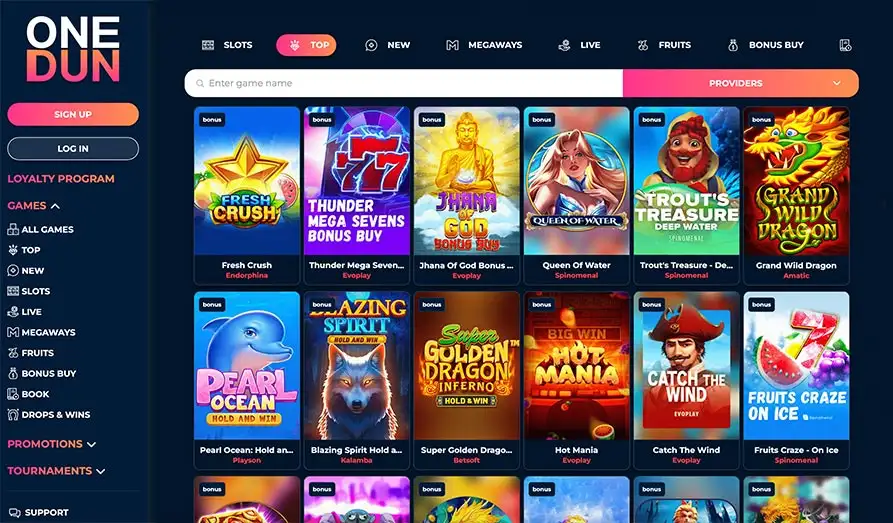Open Megaways via its M icon in sidebar
This screenshot has width=893, height=523.
(13, 332)
